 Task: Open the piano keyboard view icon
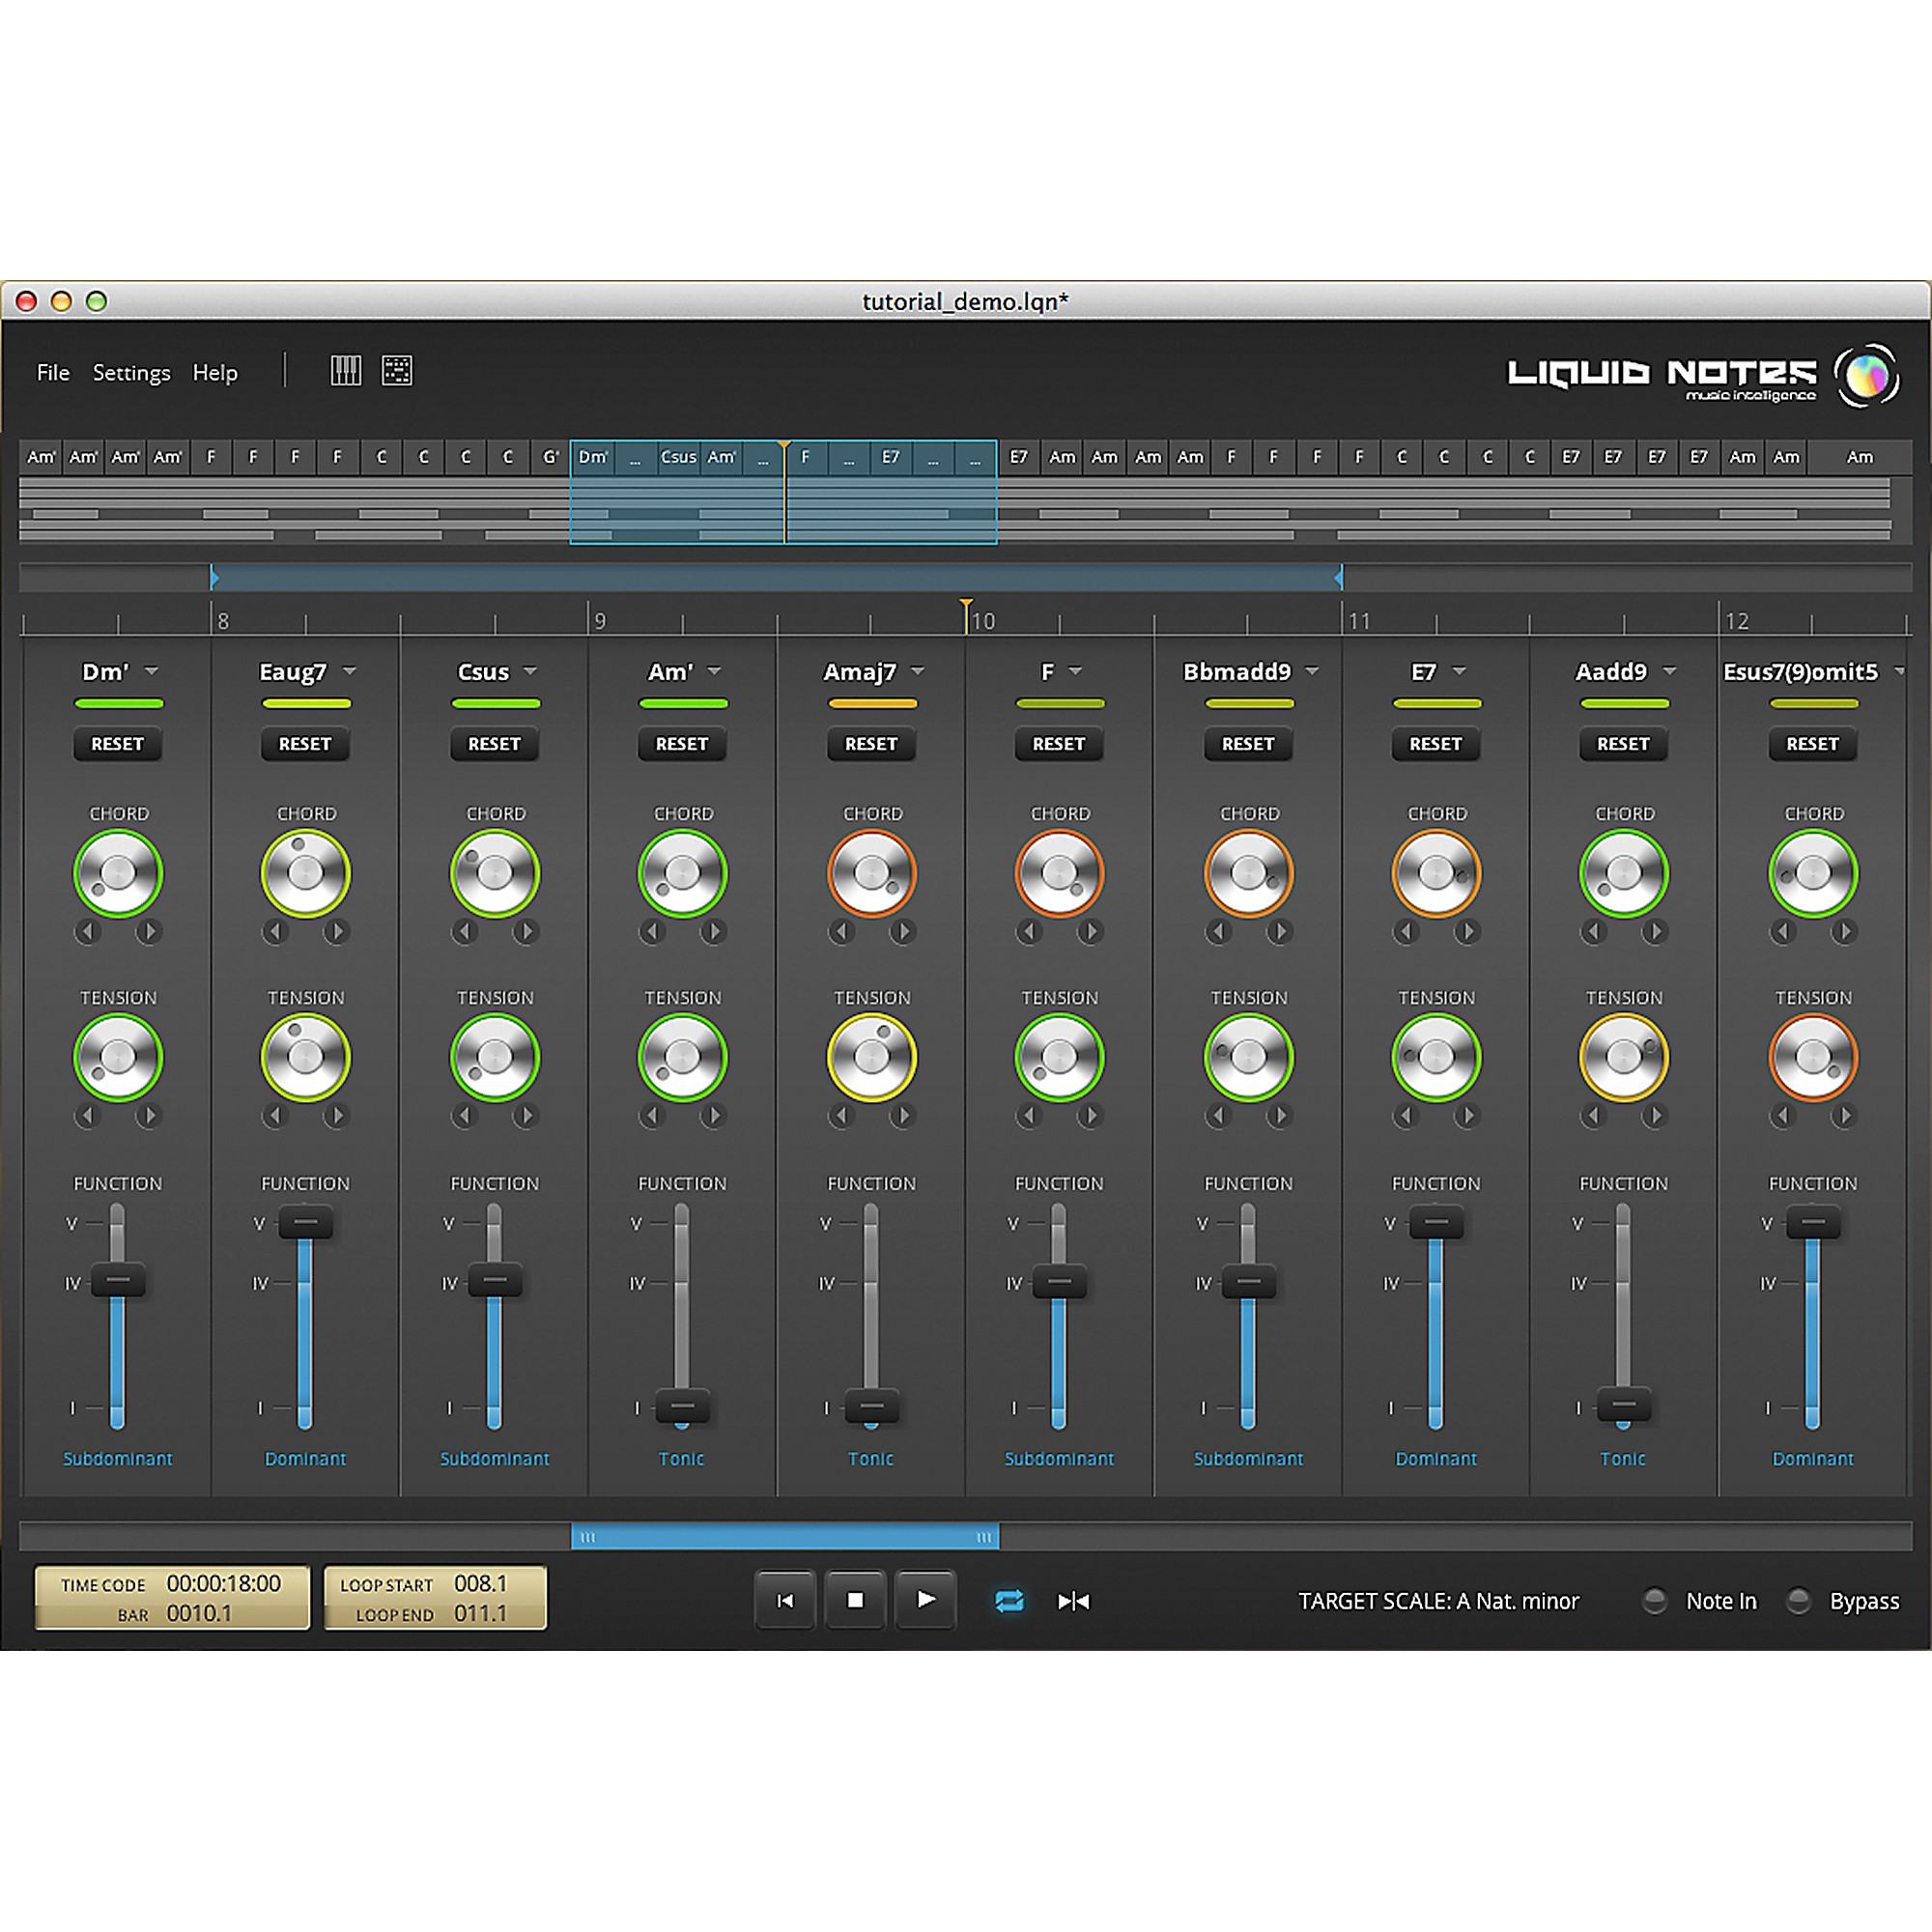346,371
